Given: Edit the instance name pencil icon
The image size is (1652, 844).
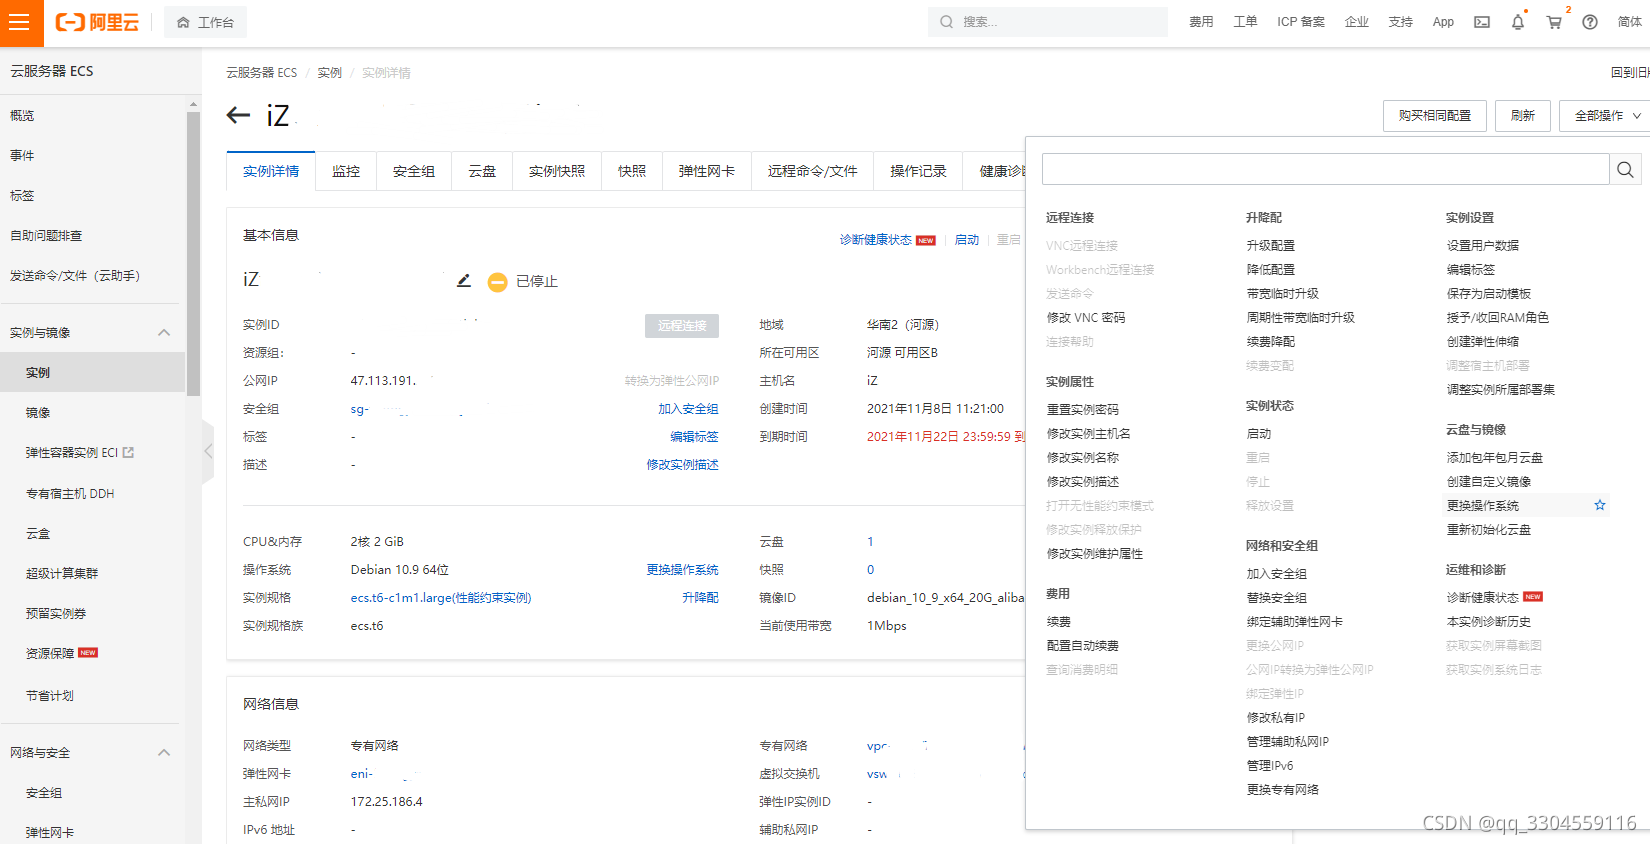Looking at the screenshot, I should coord(464,281).
